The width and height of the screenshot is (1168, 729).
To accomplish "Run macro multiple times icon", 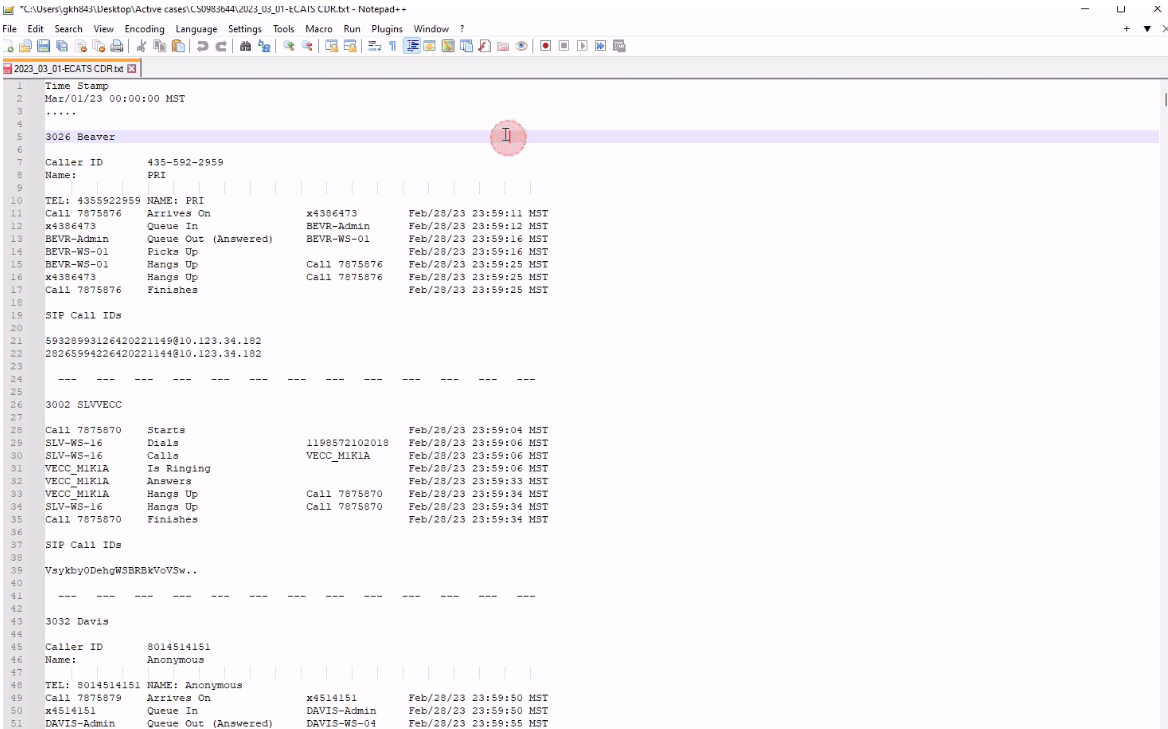I will pyautogui.click(x=600, y=46).
